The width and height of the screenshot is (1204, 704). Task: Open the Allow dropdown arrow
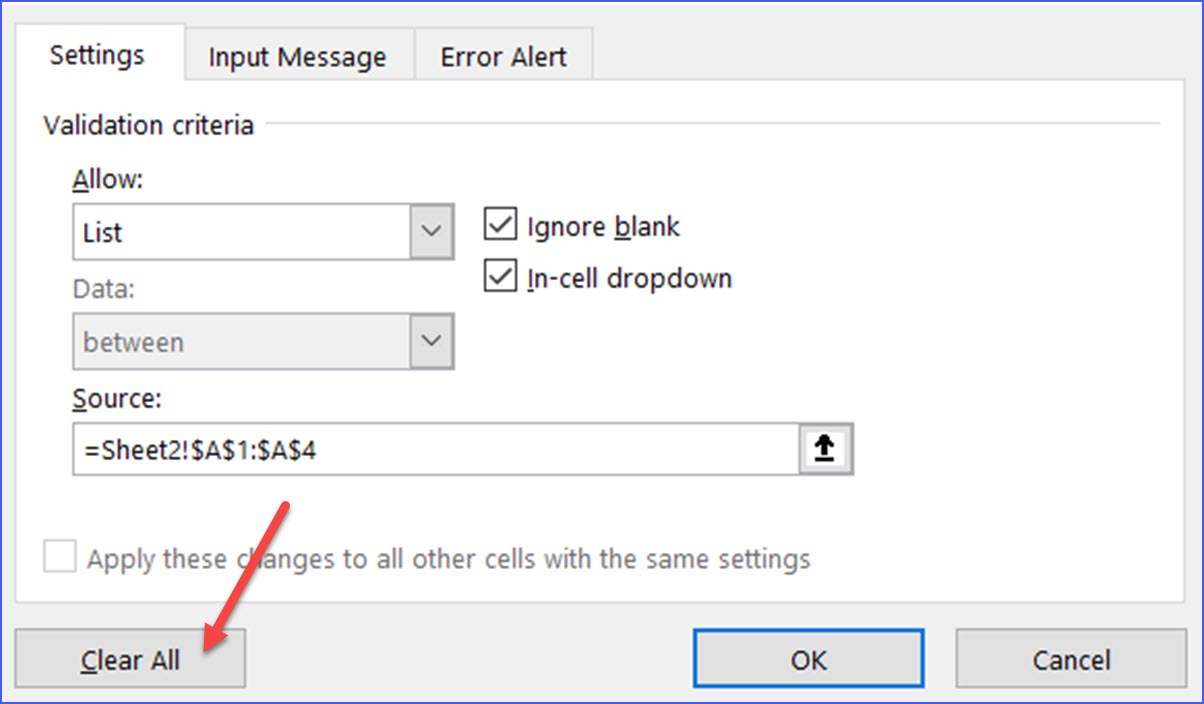430,231
